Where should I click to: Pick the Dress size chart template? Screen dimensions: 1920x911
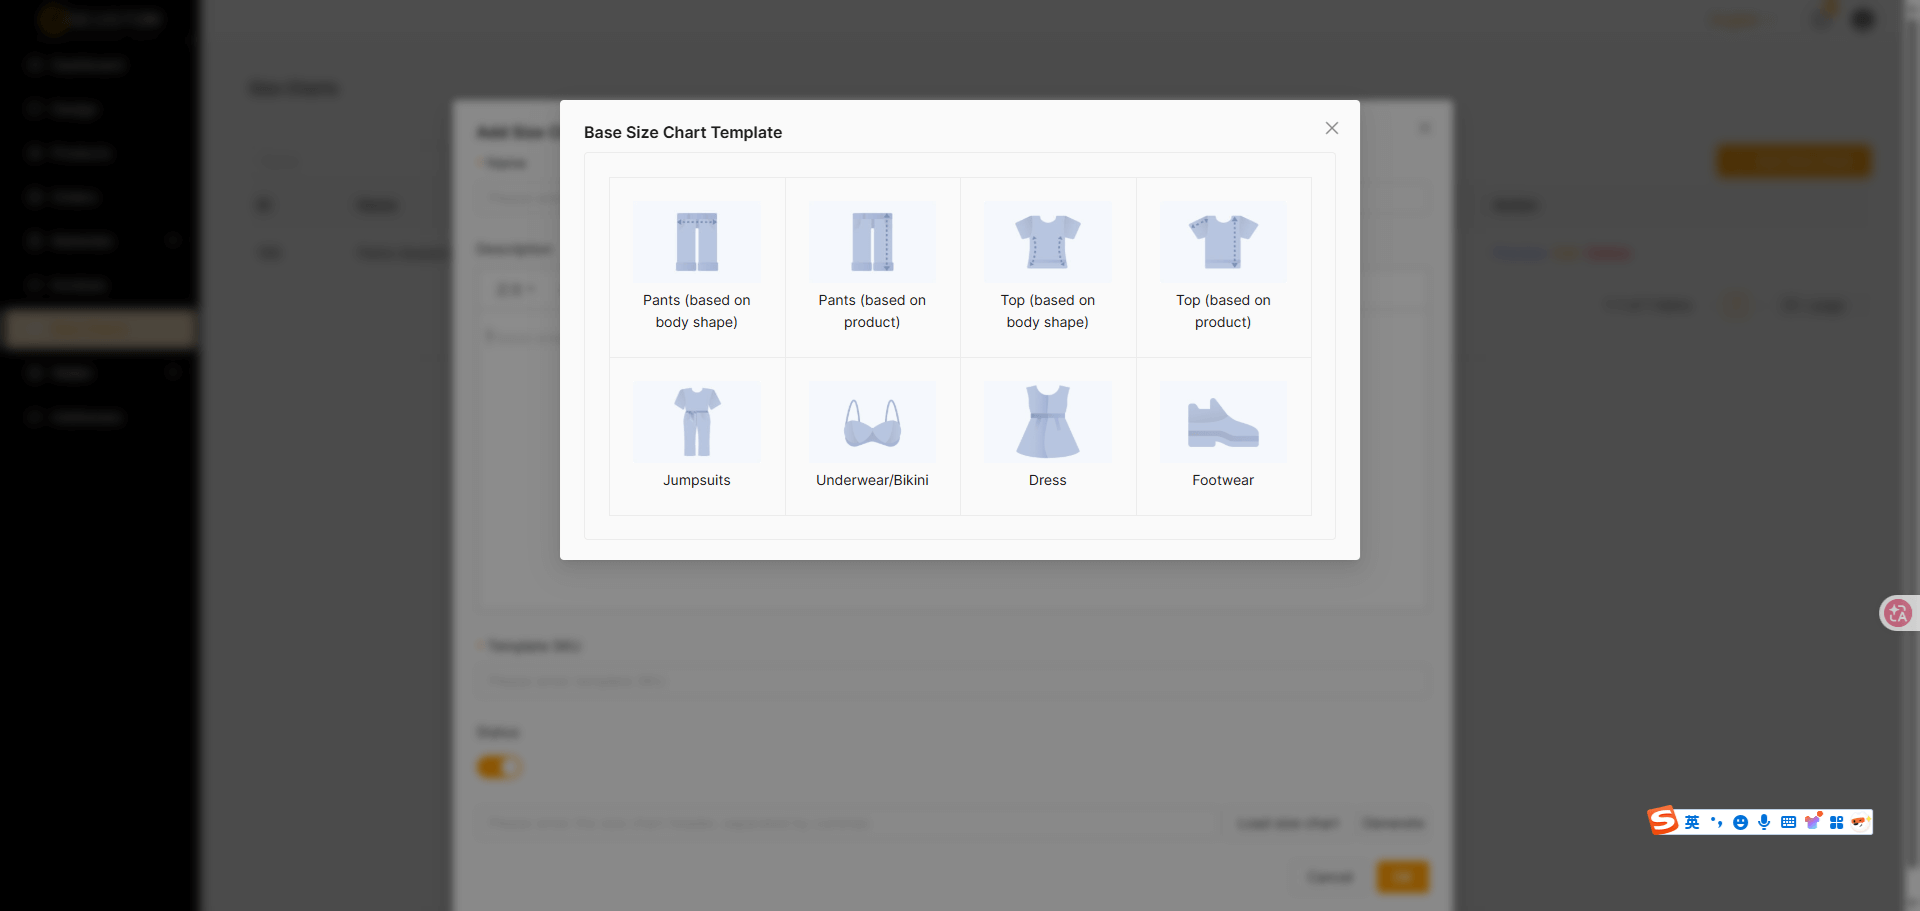pyautogui.click(x=1047, y=436)
